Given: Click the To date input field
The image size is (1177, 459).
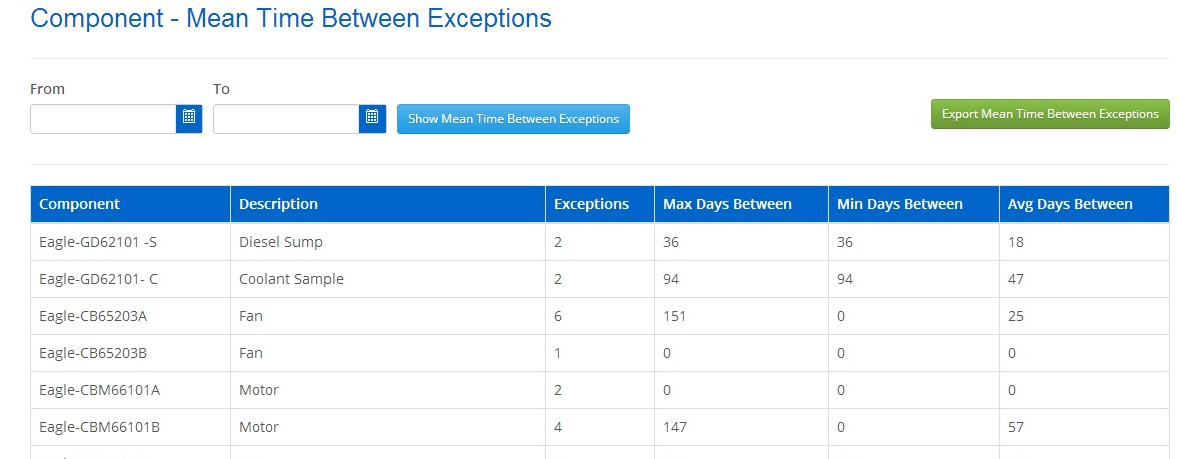Looking at the screenshot, I should [286, 119].
